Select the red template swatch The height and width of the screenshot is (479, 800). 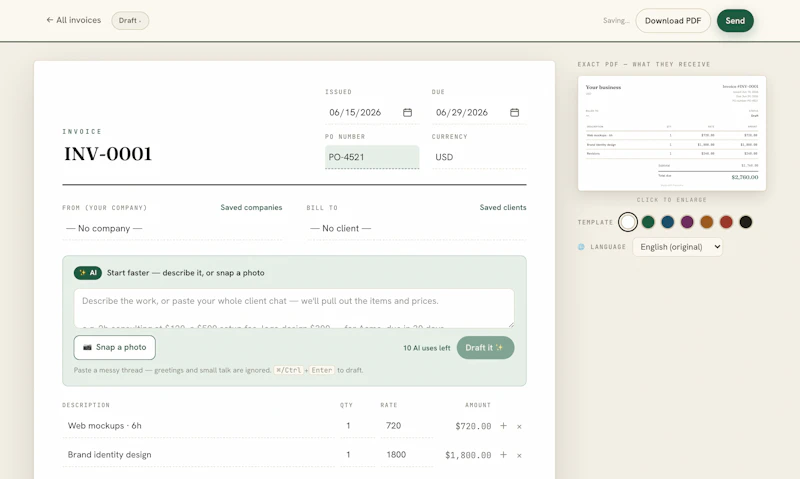(x=726, y=222)
